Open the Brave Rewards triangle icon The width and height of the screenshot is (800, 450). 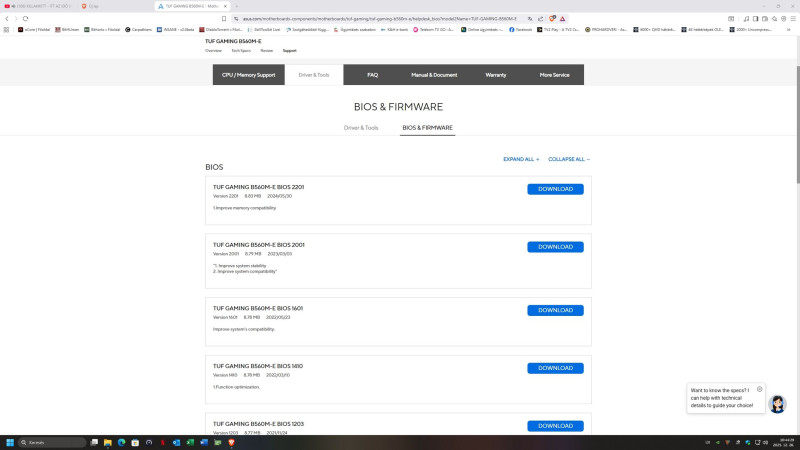562,19
